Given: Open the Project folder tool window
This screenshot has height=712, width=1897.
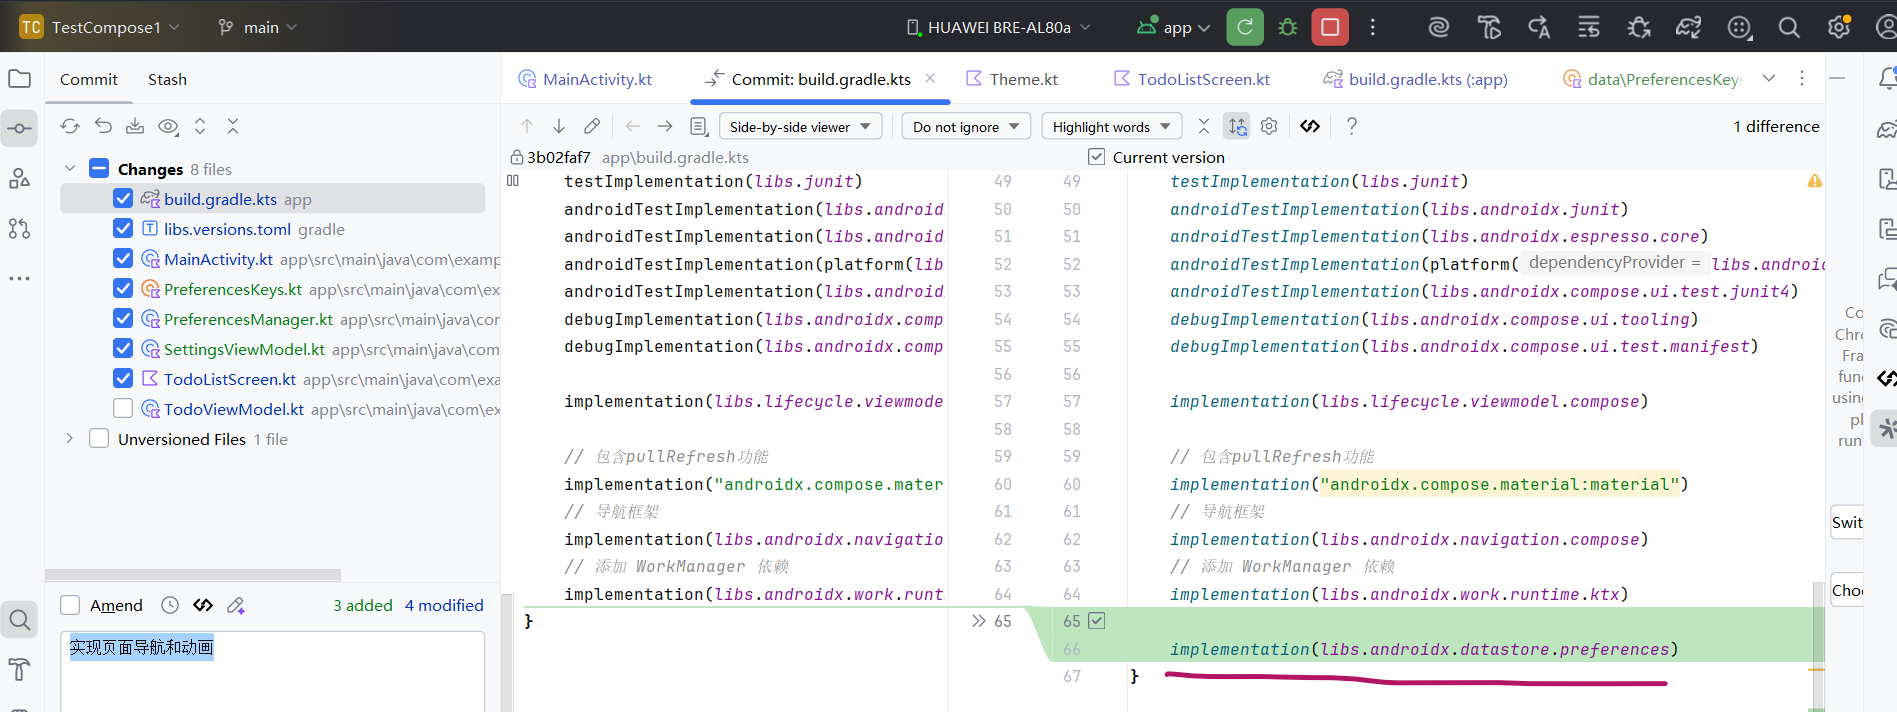Looking at the screenshot, I should click(20, 79).
